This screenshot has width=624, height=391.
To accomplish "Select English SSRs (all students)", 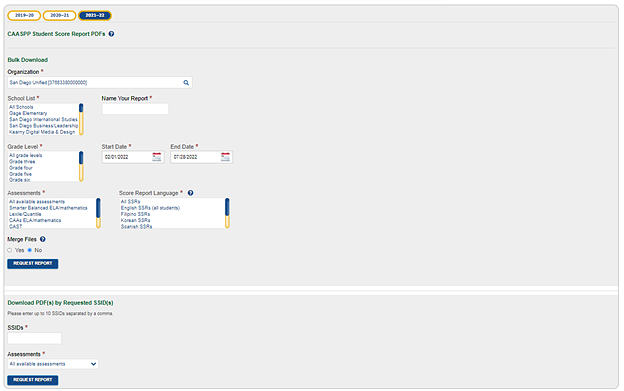I will tap(150, 208).
